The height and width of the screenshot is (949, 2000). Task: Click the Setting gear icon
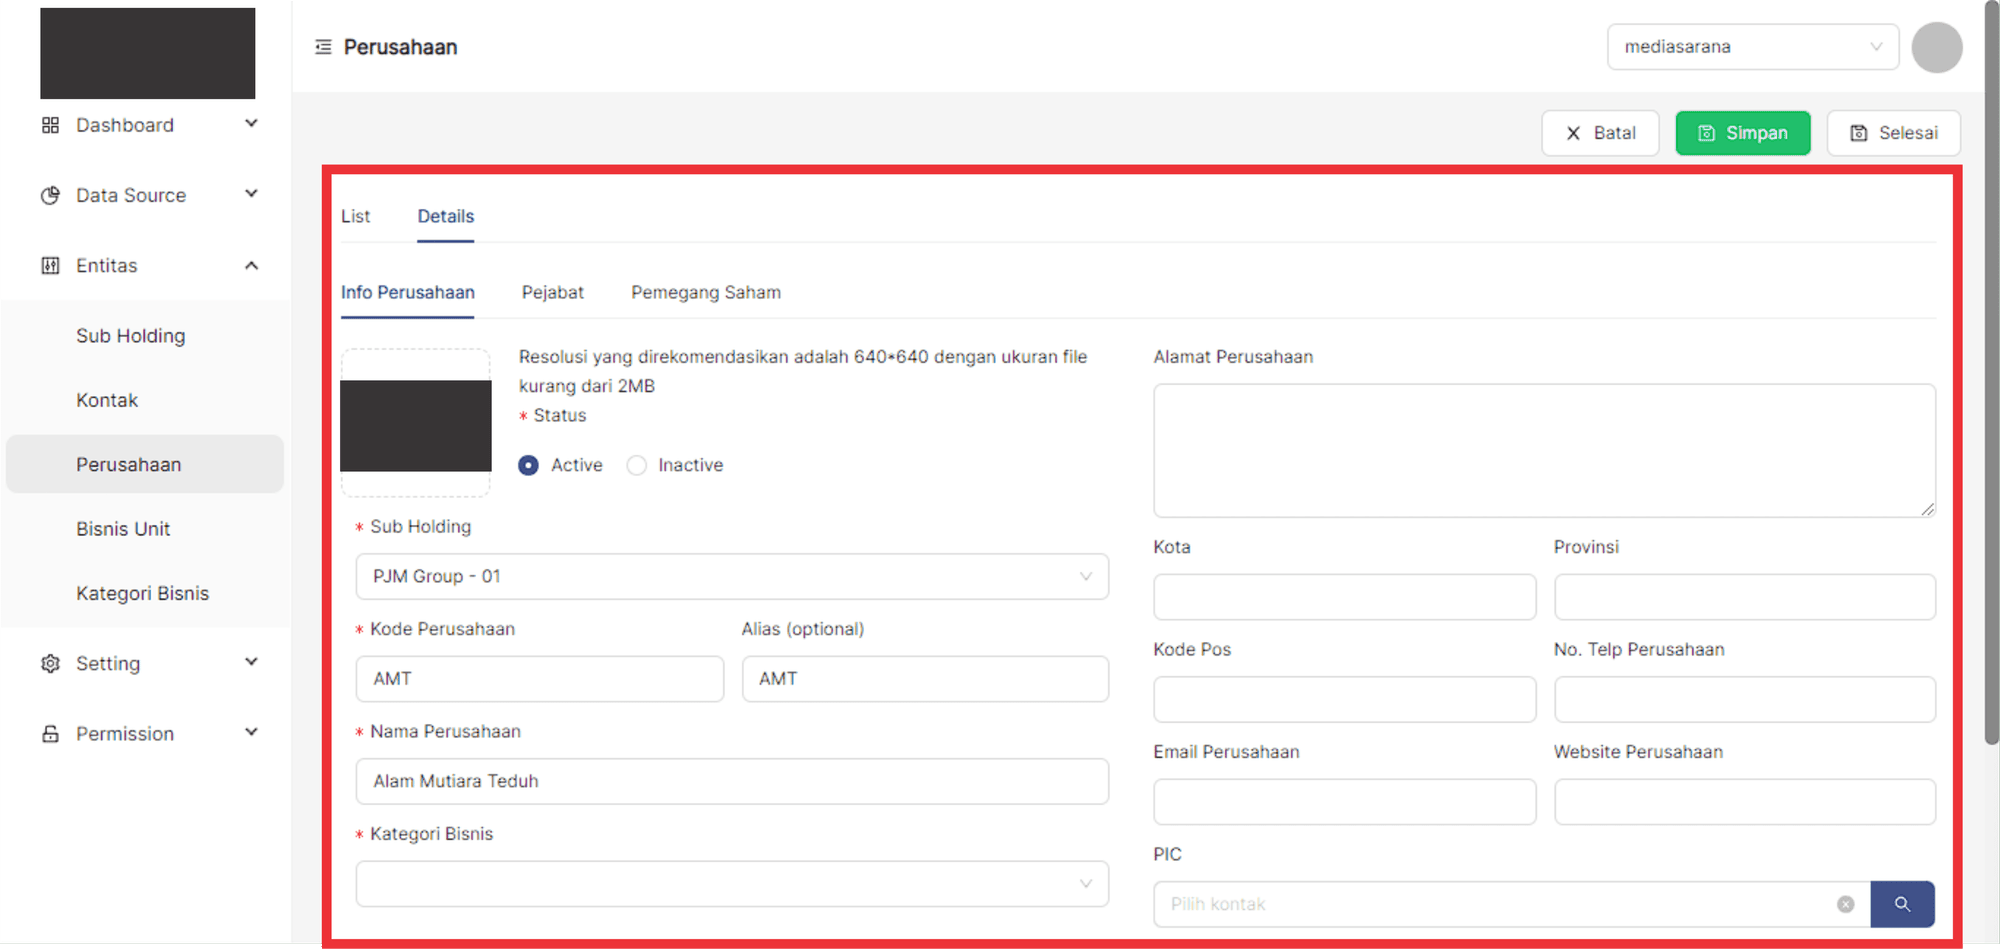50,663
